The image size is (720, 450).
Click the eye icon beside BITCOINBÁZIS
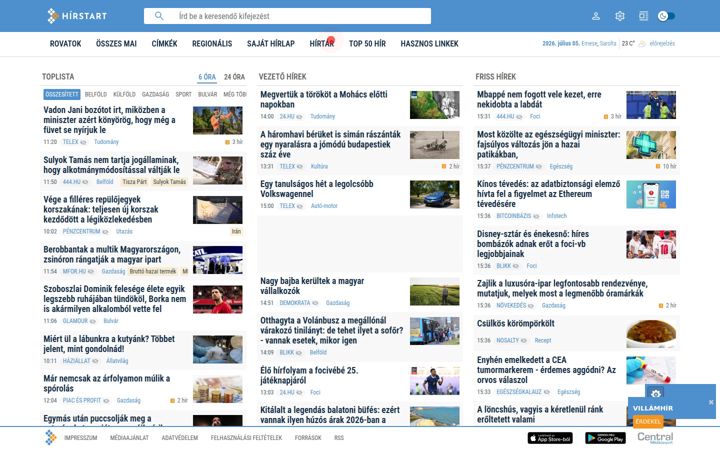coord(536,216)
